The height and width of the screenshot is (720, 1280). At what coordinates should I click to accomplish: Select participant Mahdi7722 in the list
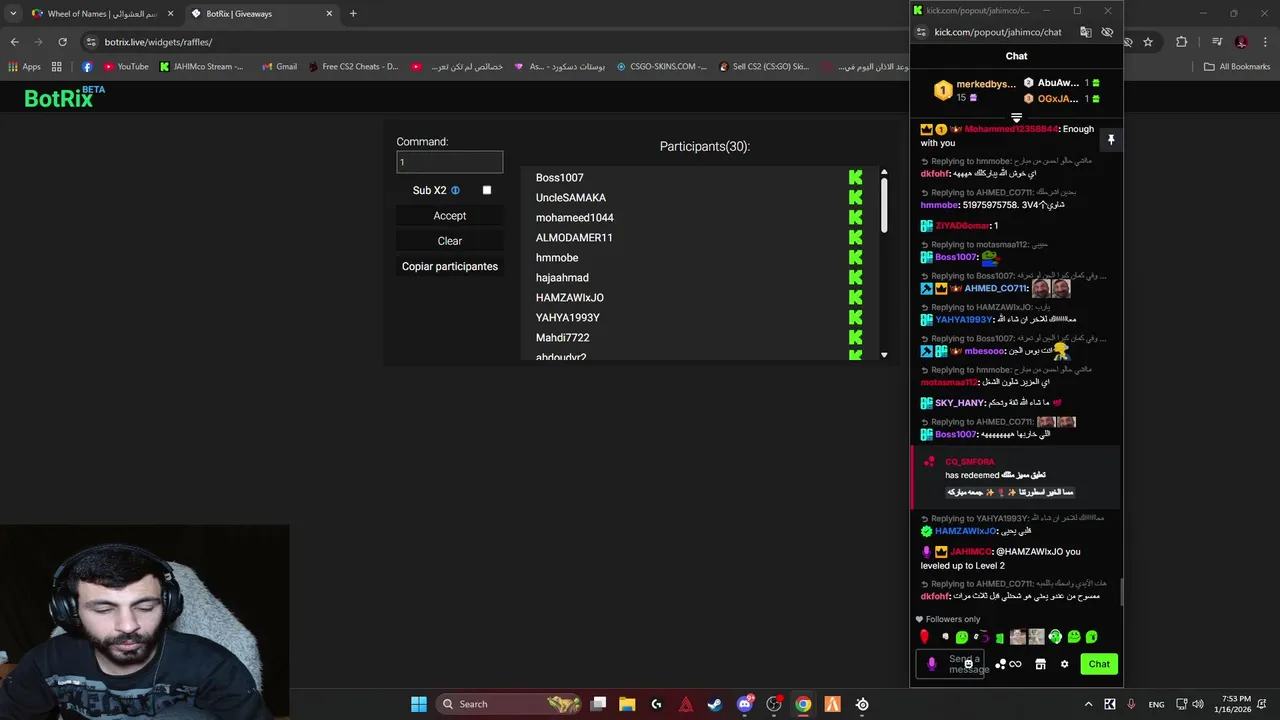pyautogui.click(x=562, y=338)
